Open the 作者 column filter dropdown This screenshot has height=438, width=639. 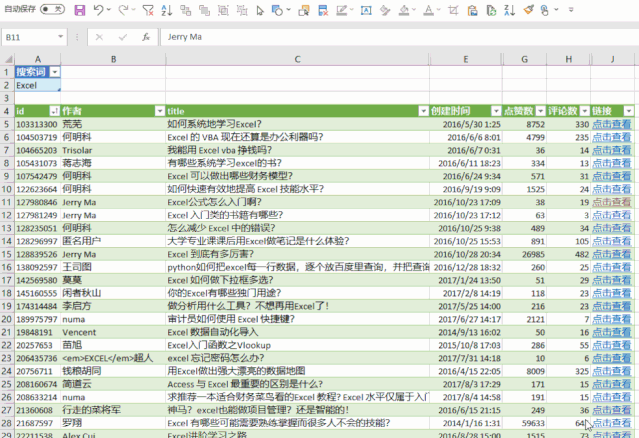160,111
